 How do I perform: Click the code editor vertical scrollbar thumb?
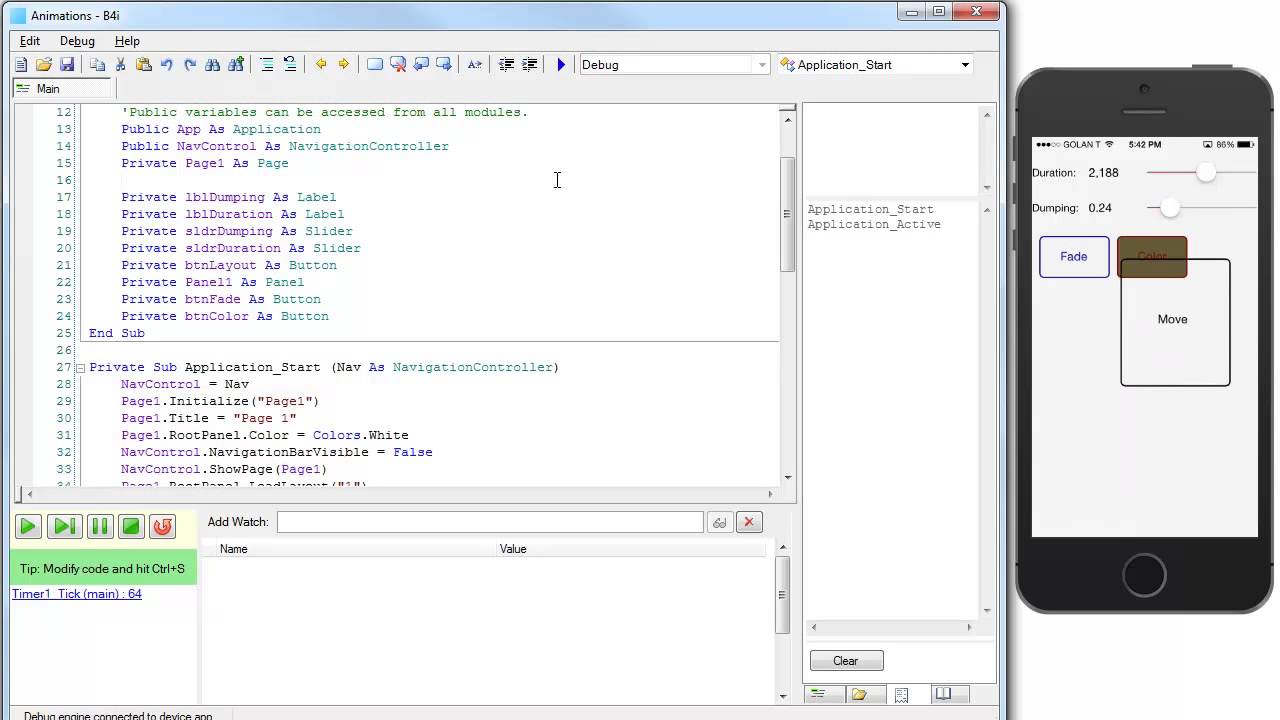click(788, 214)
